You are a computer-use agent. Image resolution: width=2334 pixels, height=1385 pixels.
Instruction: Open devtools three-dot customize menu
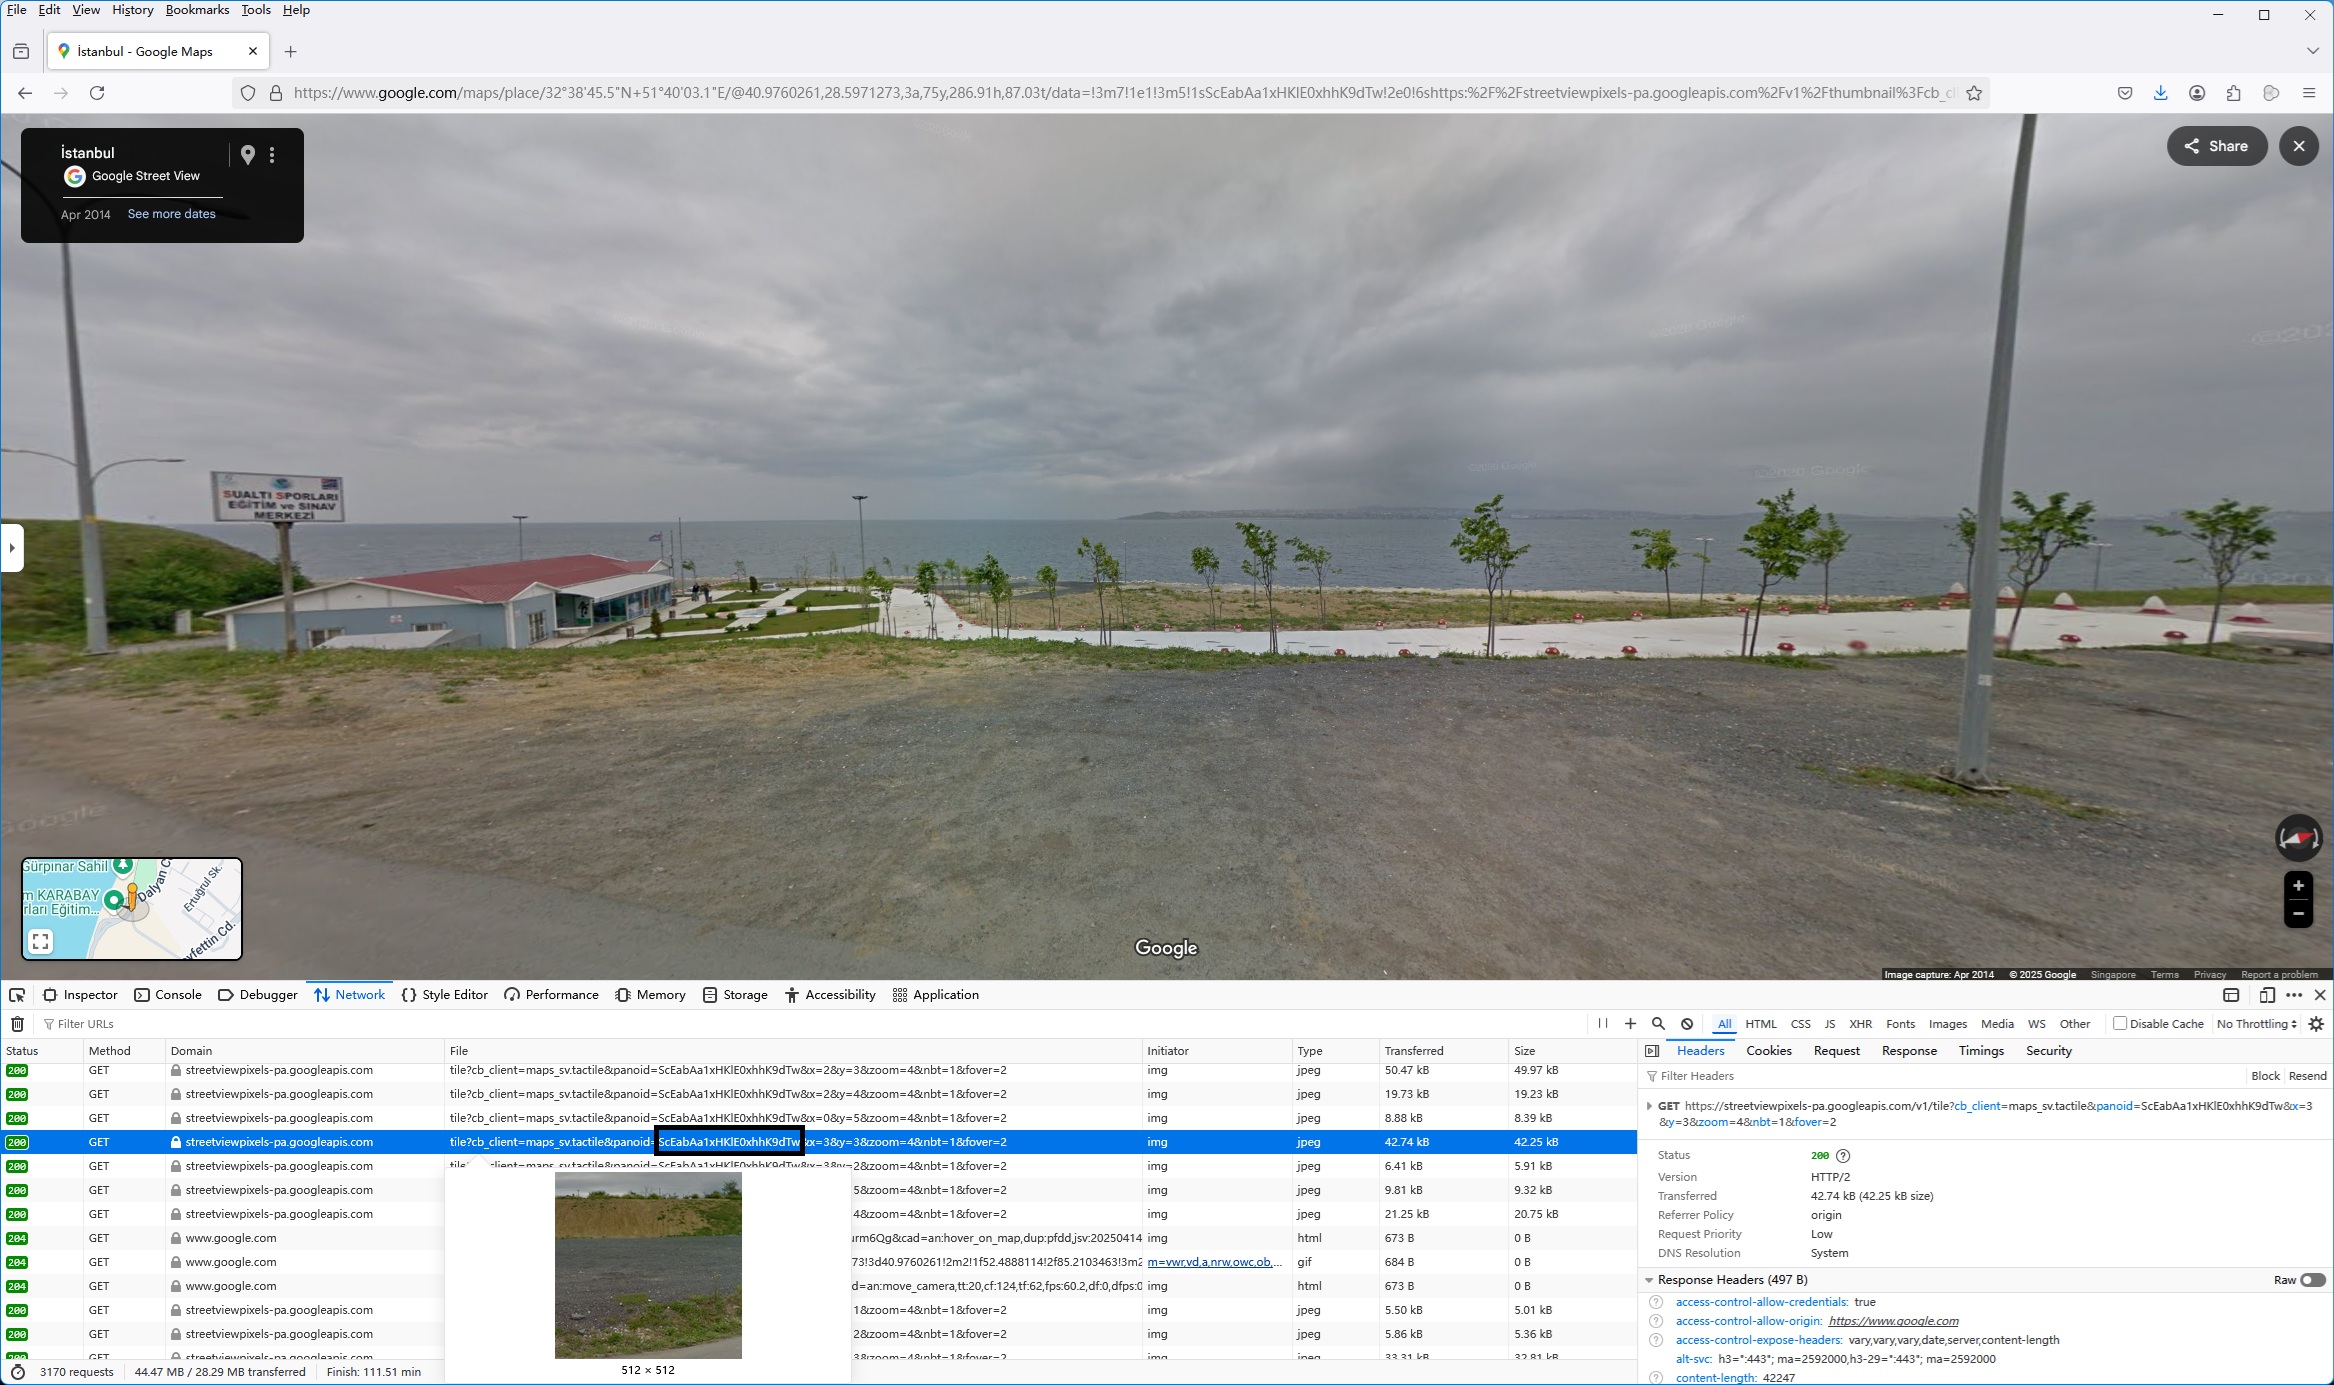pos(2294,995)
